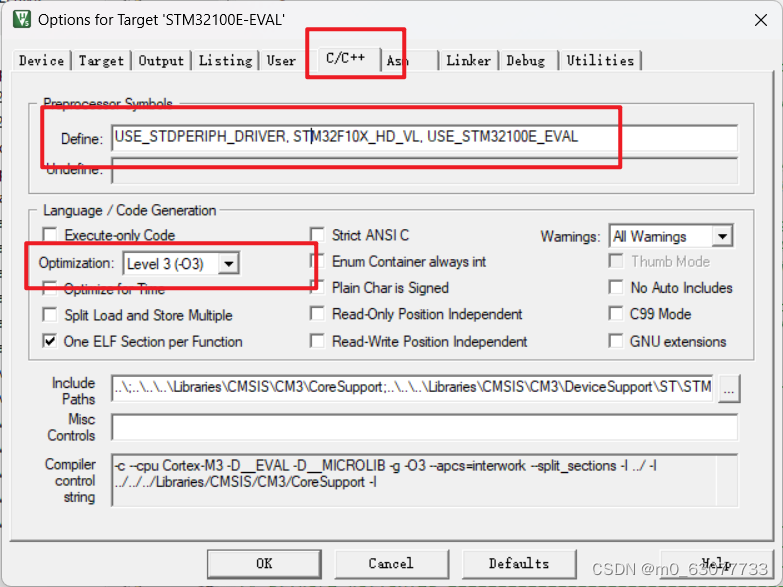The height and width of the screenshot is (587, 783).
Task: Click the Misc Controls input field
Action: pyautogui.click(x=424, y=427)
